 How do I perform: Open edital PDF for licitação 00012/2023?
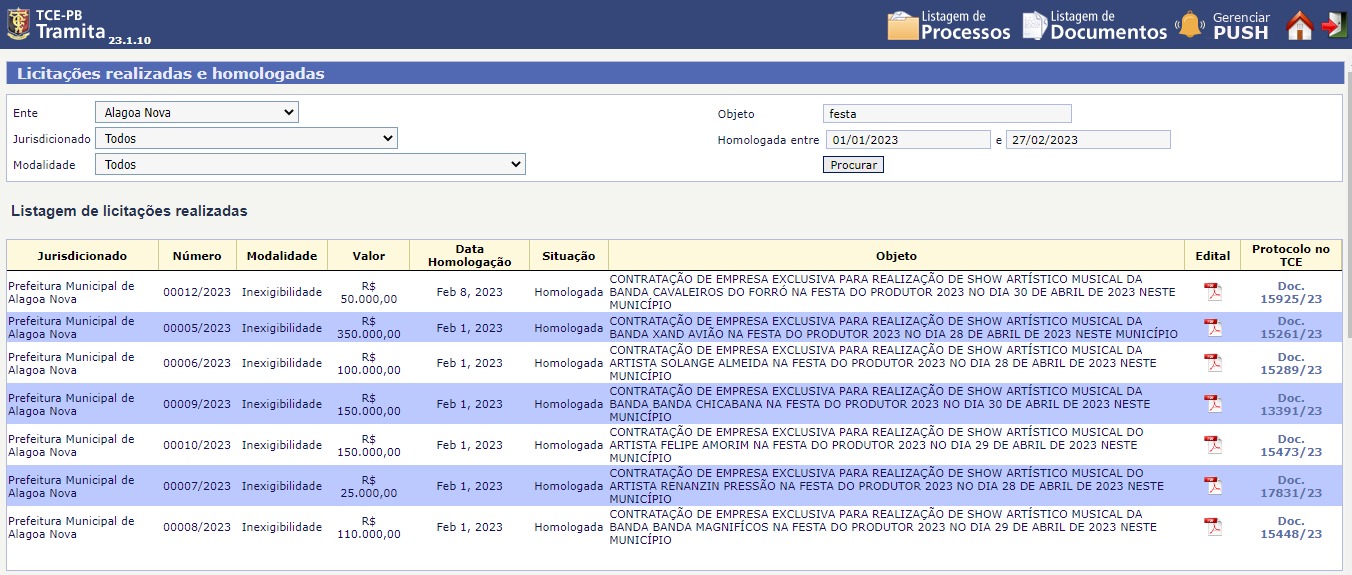pyautogui.click(x=1212, y=292)
